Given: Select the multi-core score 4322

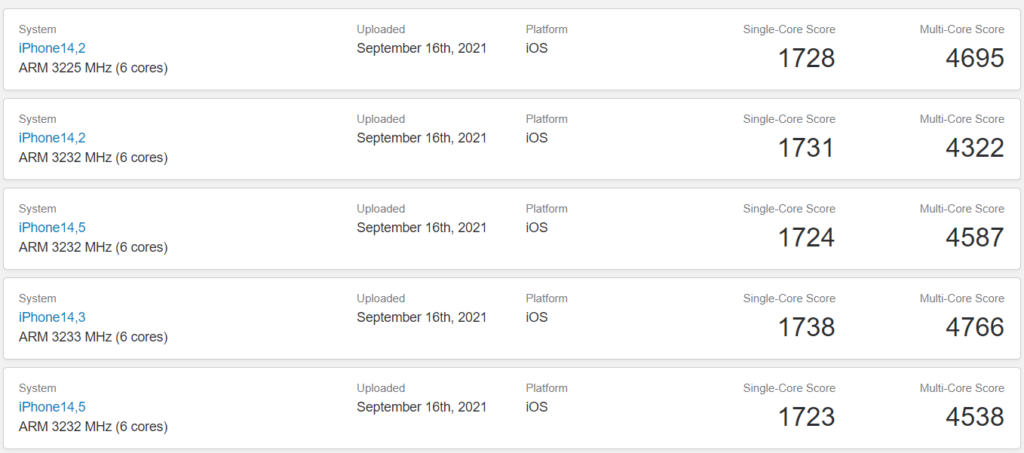Looking at the screenshot, I should click(974, 148).
